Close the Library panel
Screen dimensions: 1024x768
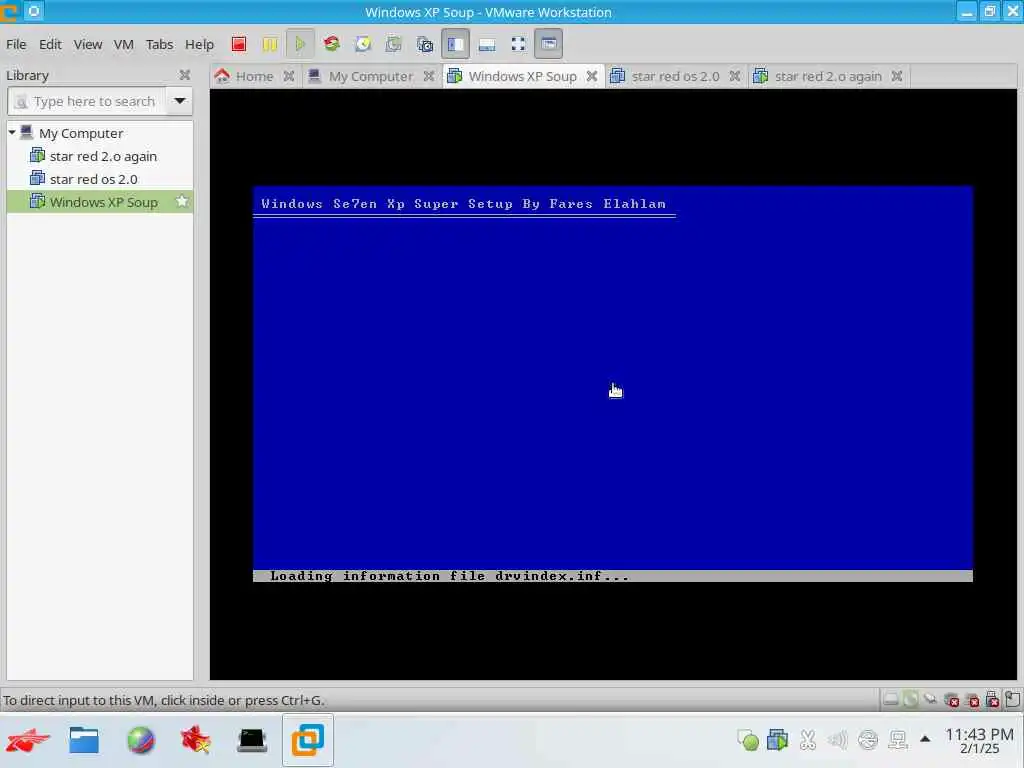[x=185, y=75]
